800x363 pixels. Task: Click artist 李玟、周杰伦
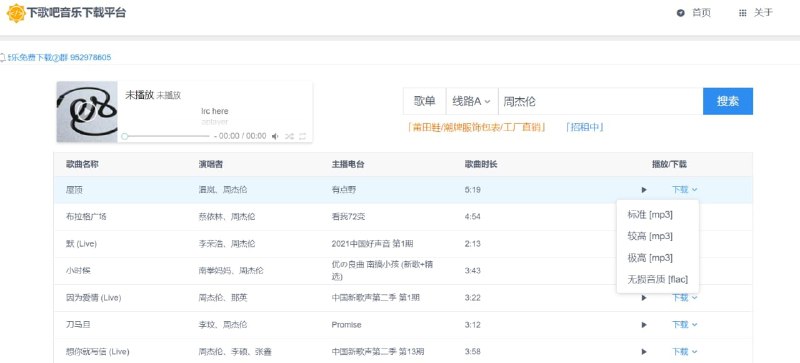pos(223,325)
